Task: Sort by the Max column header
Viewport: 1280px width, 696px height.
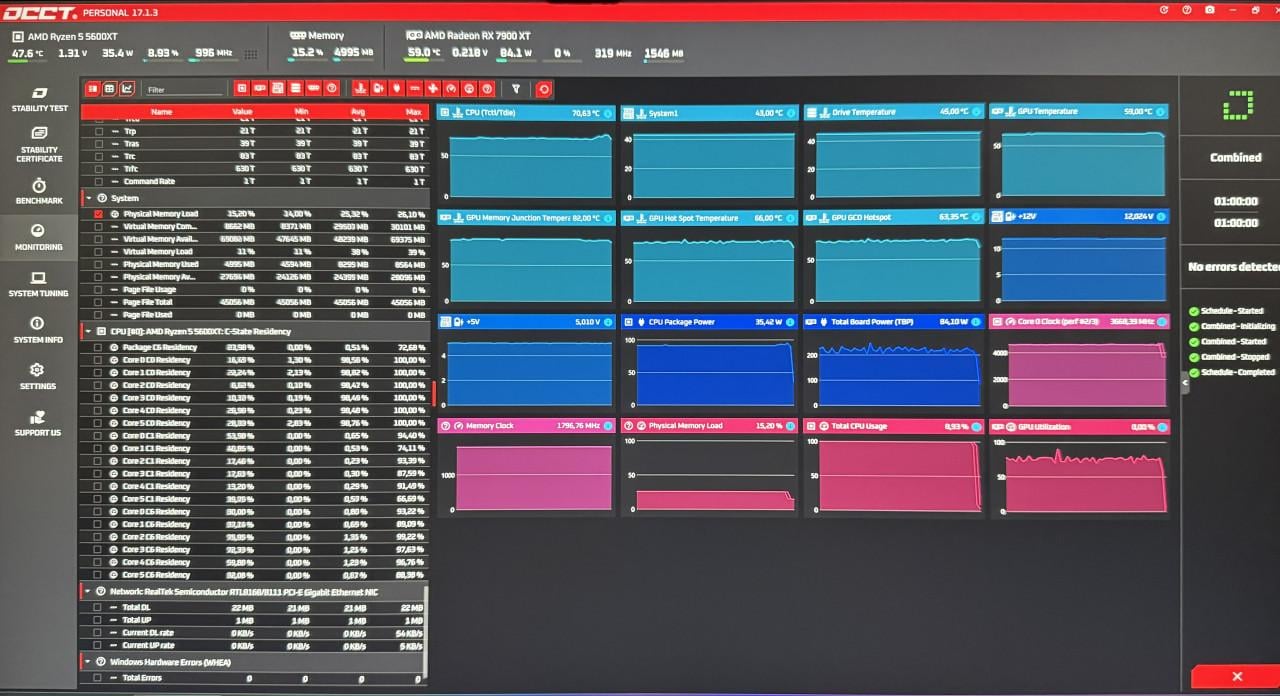Action: (414, 112)
